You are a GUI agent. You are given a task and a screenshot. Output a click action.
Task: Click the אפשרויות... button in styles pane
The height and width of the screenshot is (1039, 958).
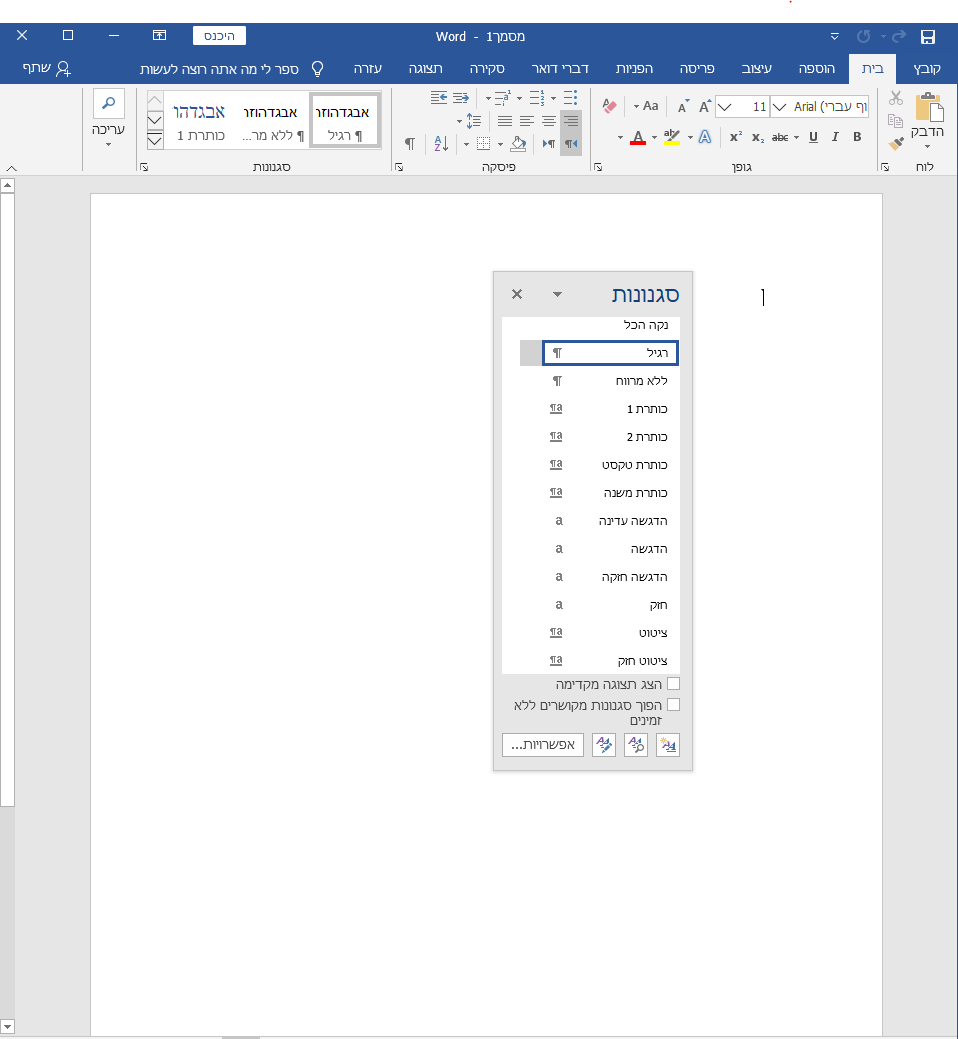click(543, 745)
